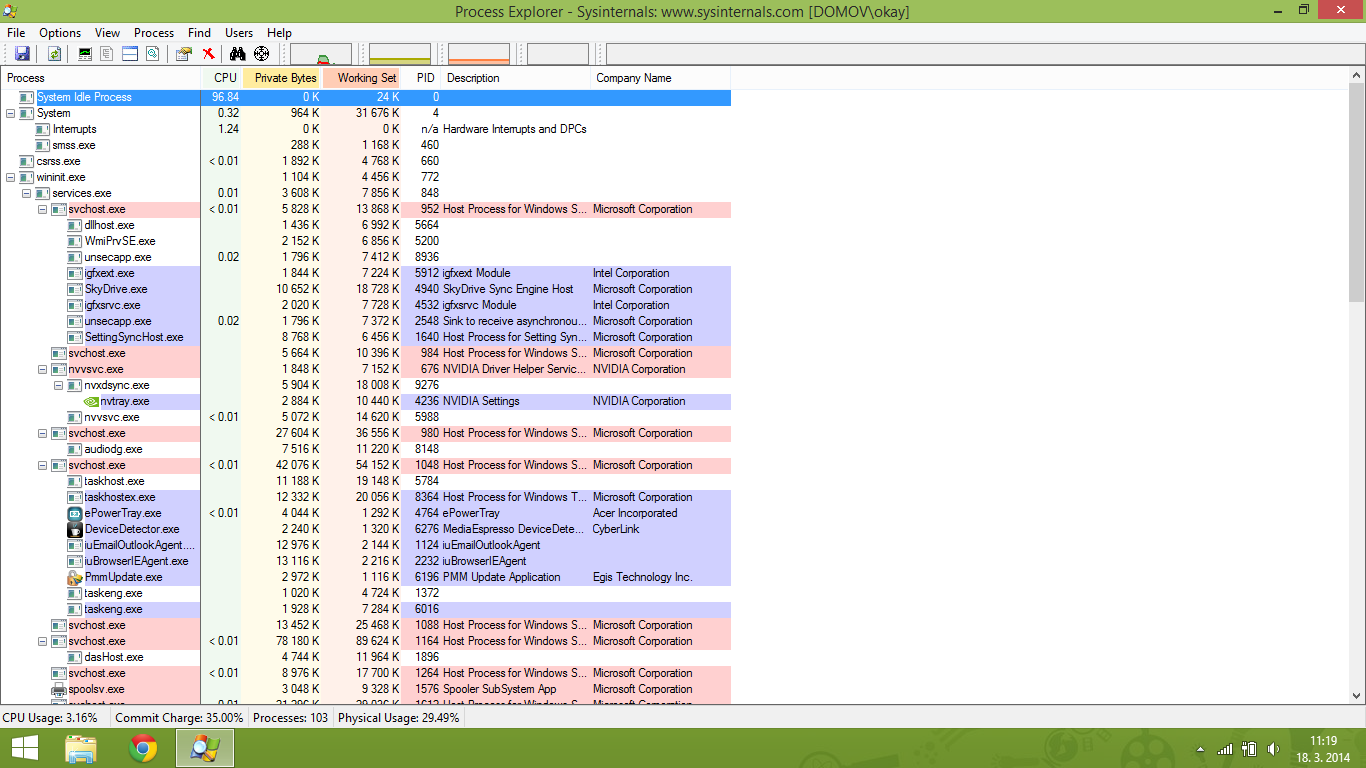Open the Process menu
1366x768 pixels.
click(x=154, y=33)
